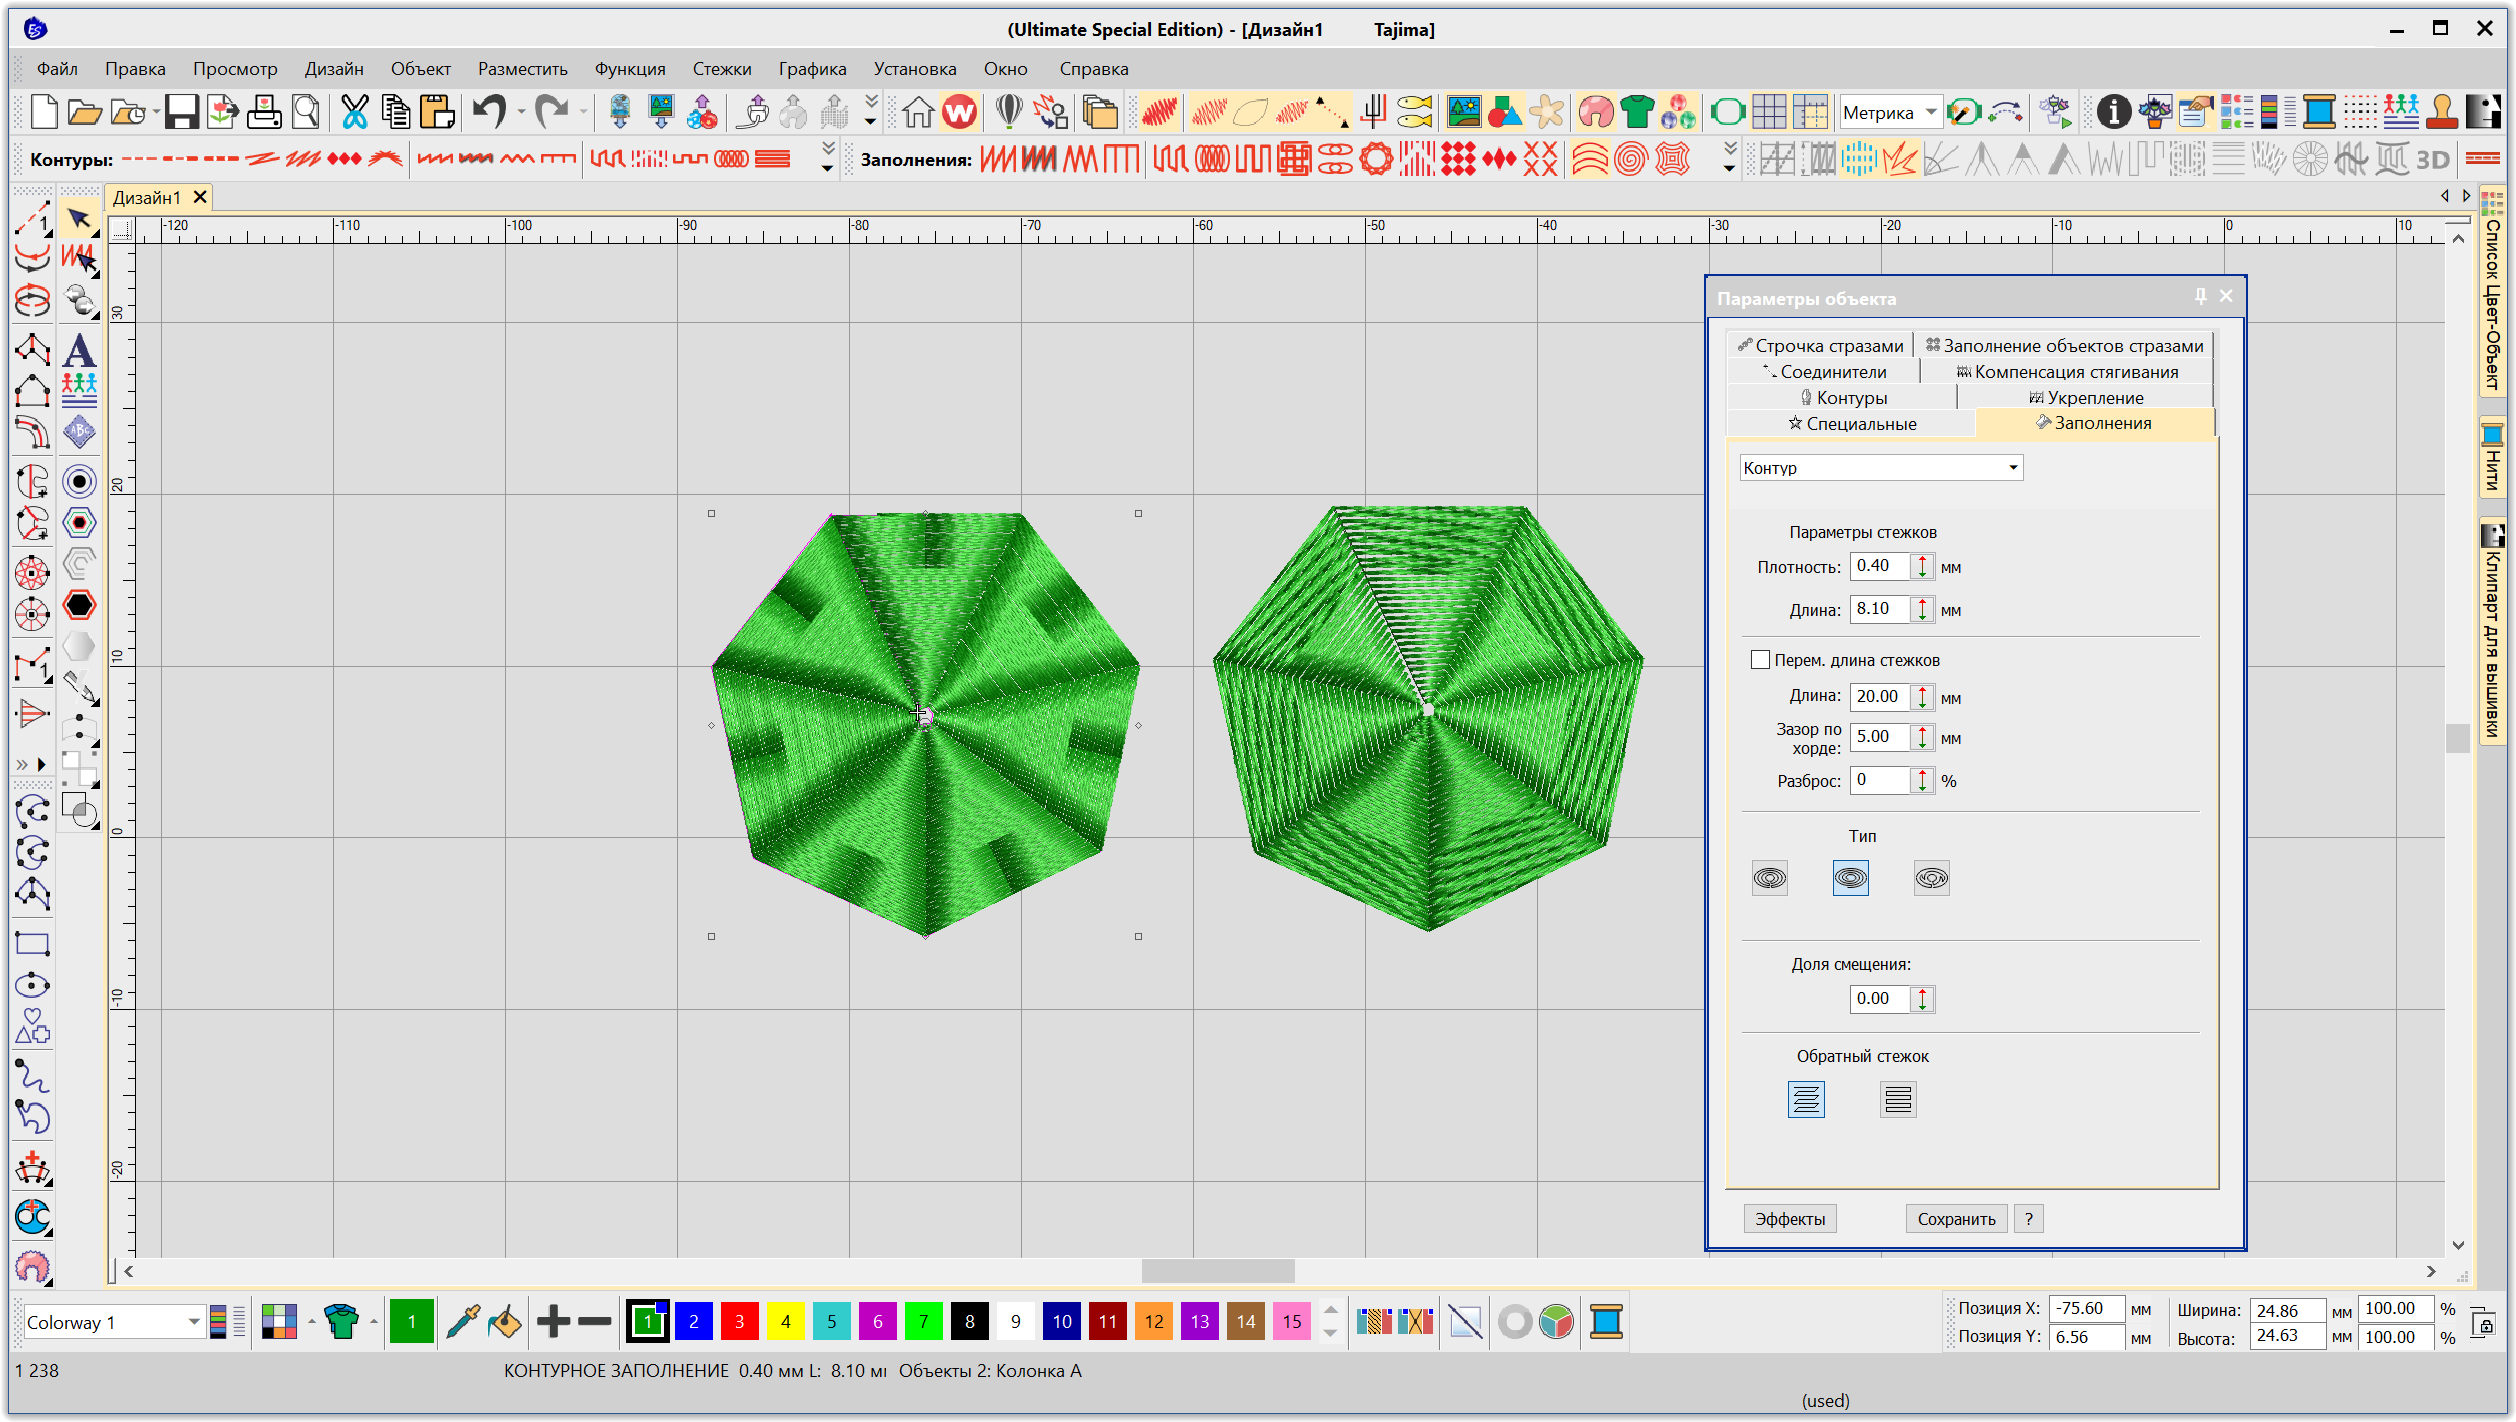Click the Сохранить button
The image size is (2516, 1422).
coord(1955,1219)
